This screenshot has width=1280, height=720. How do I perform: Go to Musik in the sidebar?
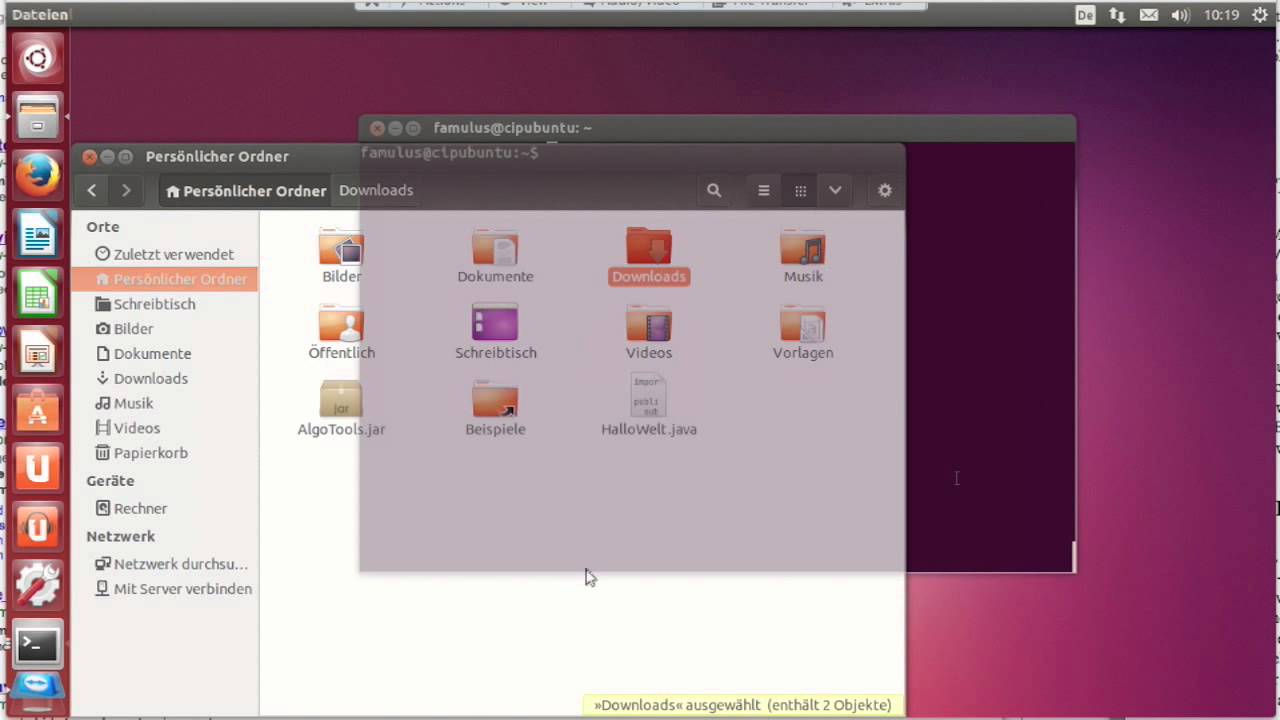165,403
